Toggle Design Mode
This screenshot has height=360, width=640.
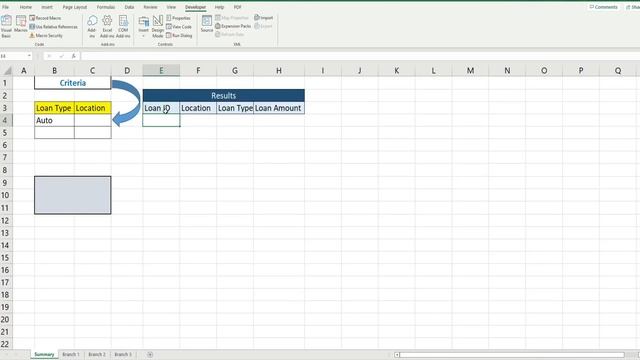tap(158, 27)
